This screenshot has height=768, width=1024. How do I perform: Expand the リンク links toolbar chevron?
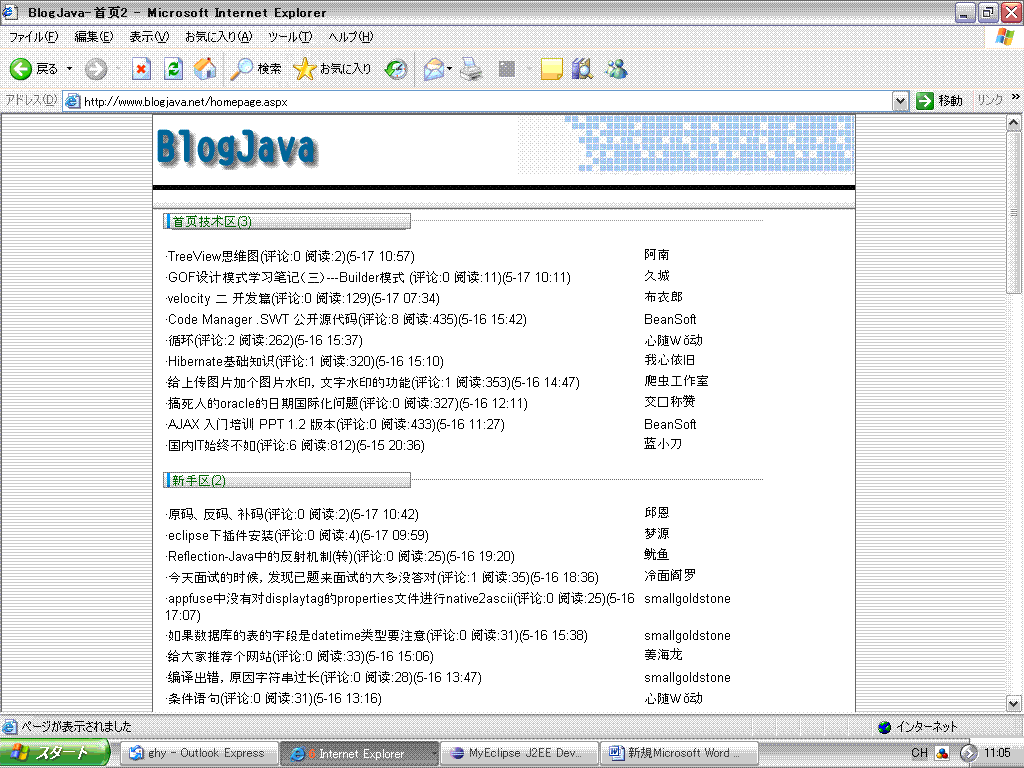pos(1016,97)
